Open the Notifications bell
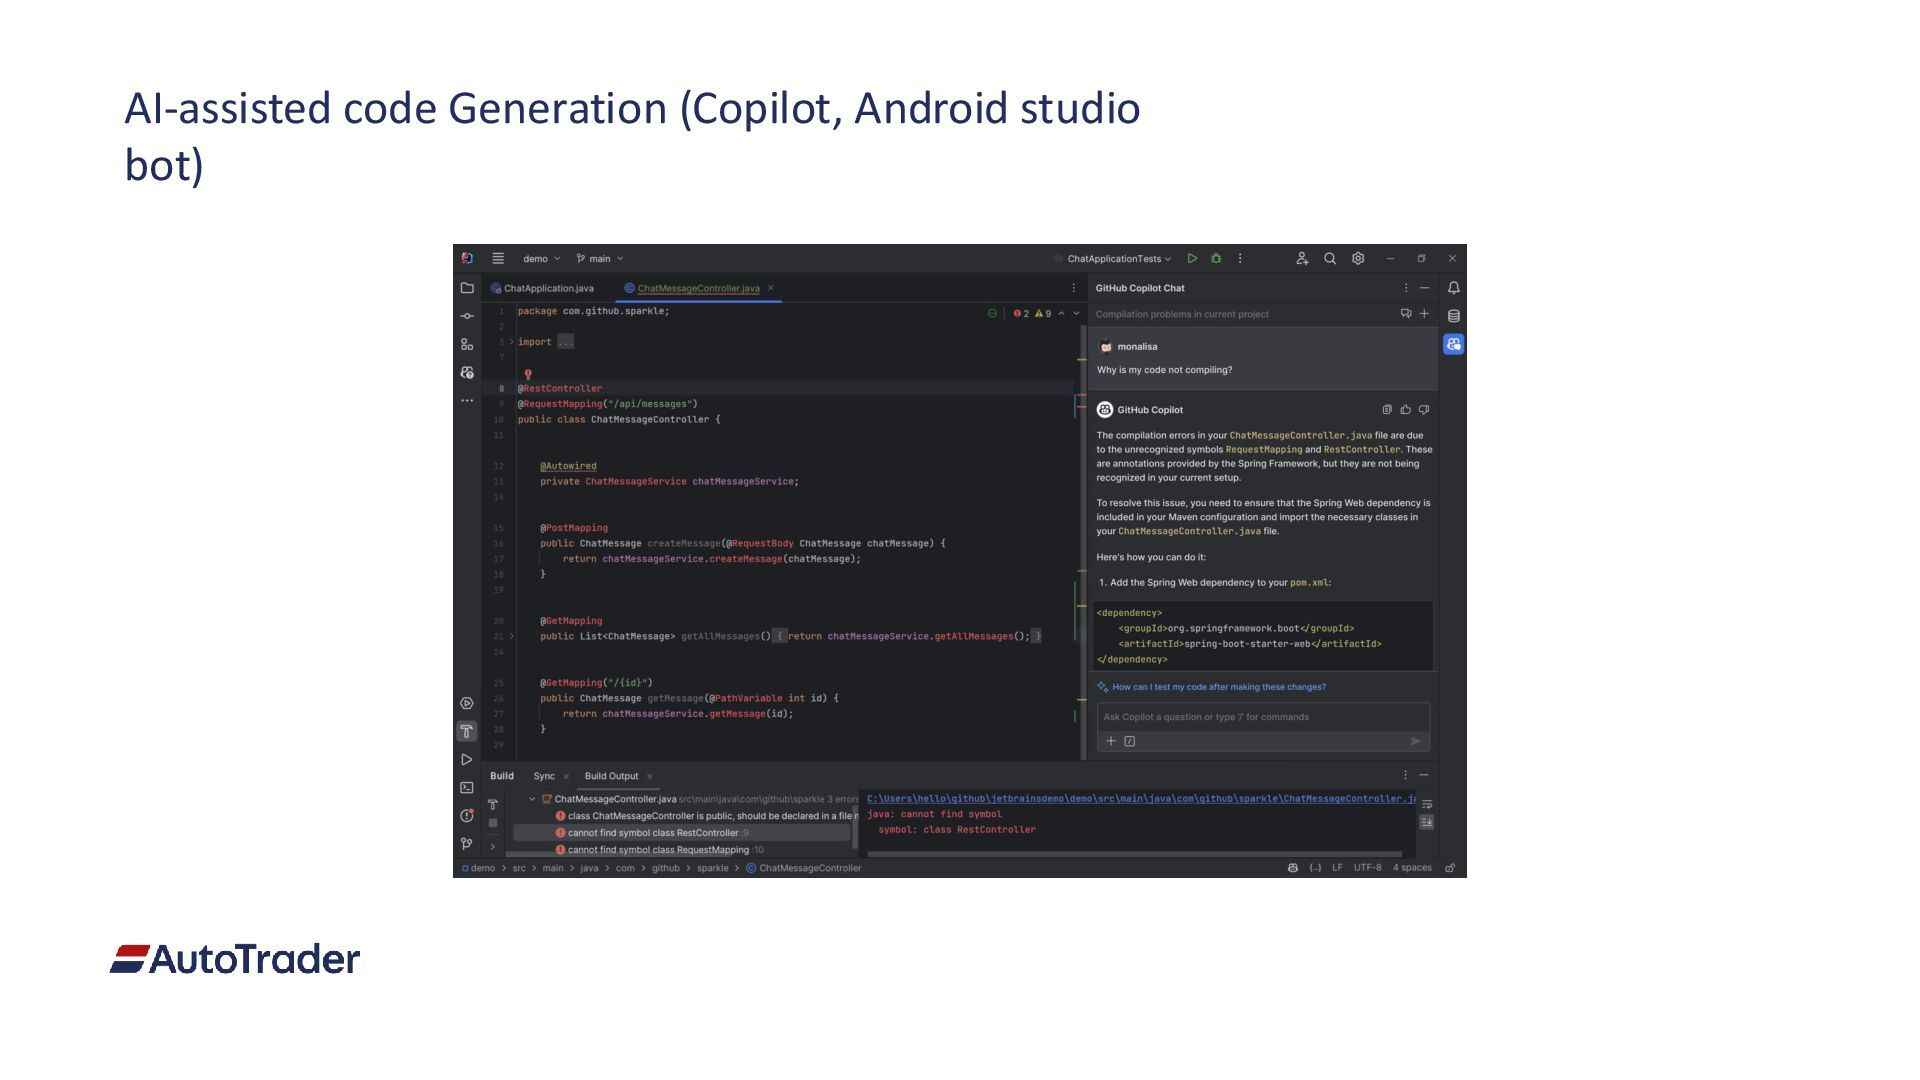1920x1080 pixels. 1454,288
